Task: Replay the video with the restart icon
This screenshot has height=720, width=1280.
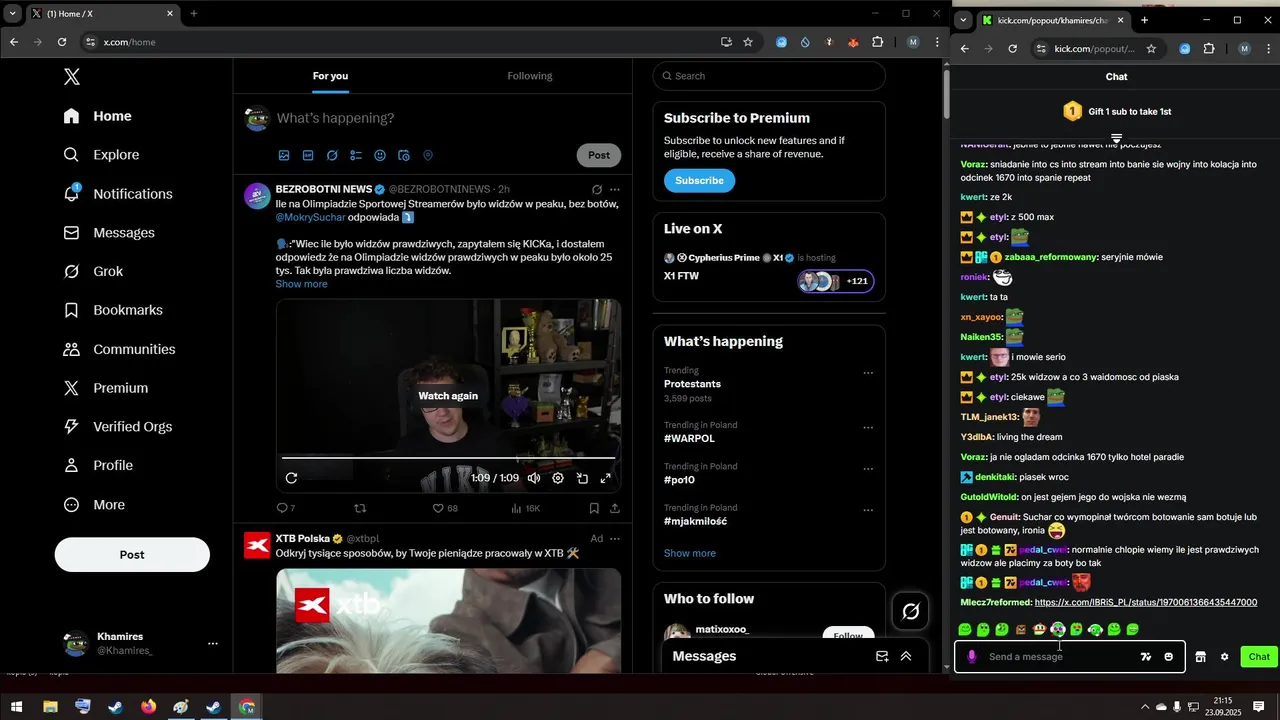Action: pyautogui.click(x=291, y=478)
